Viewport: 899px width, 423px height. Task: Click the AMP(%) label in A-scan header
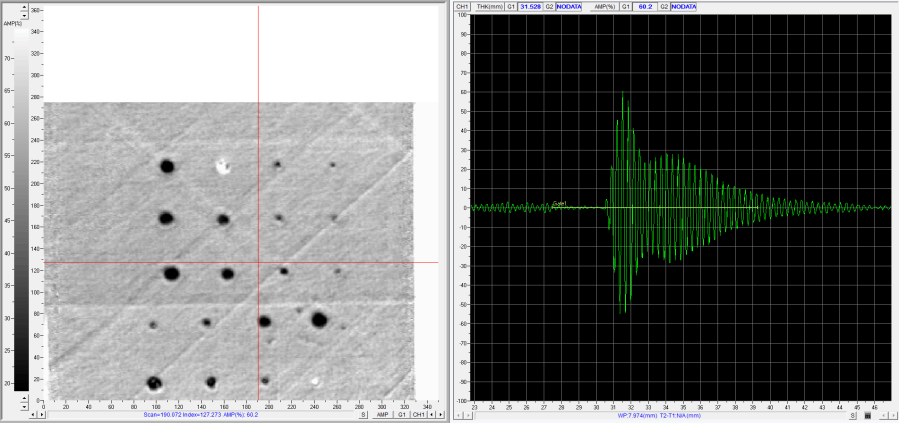pos(606,6)
